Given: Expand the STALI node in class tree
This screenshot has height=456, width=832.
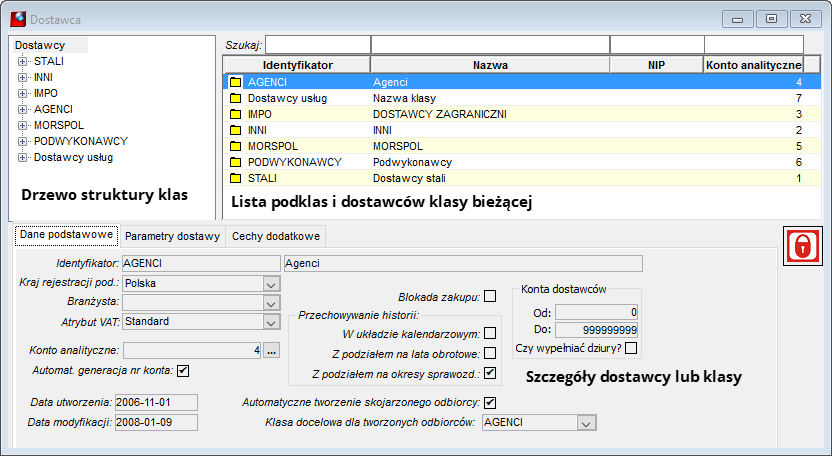Looking at the screenshot, I should pyautogui.click(x=22, y=62).
